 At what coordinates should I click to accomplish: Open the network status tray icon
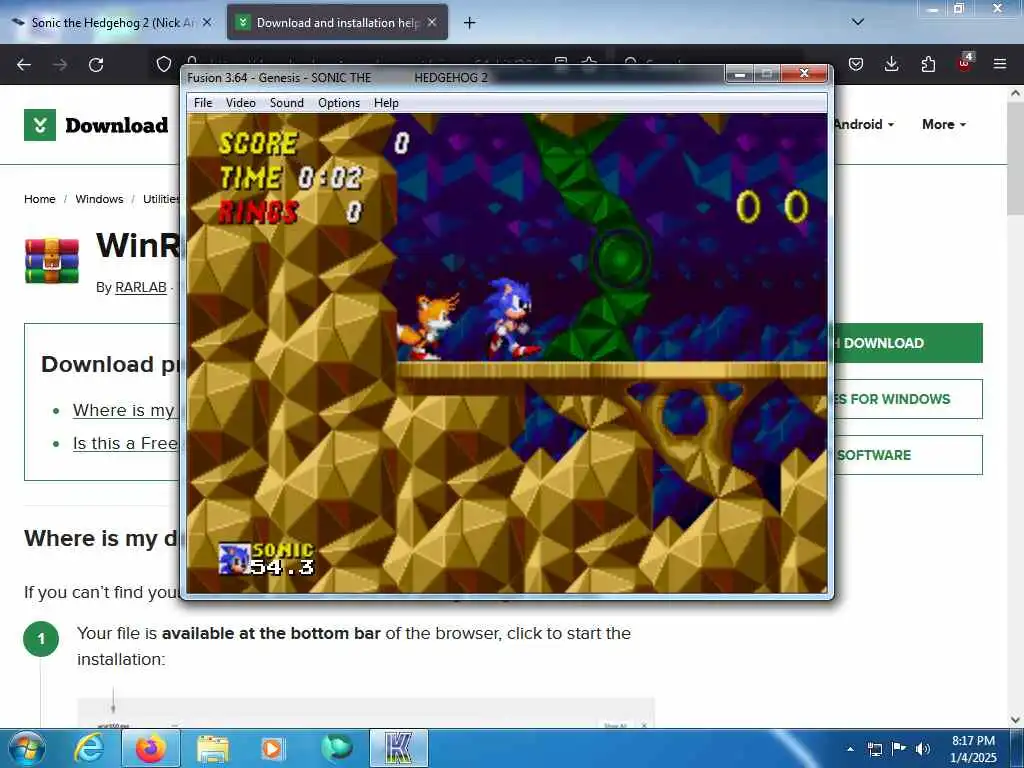tap(874, 749)
